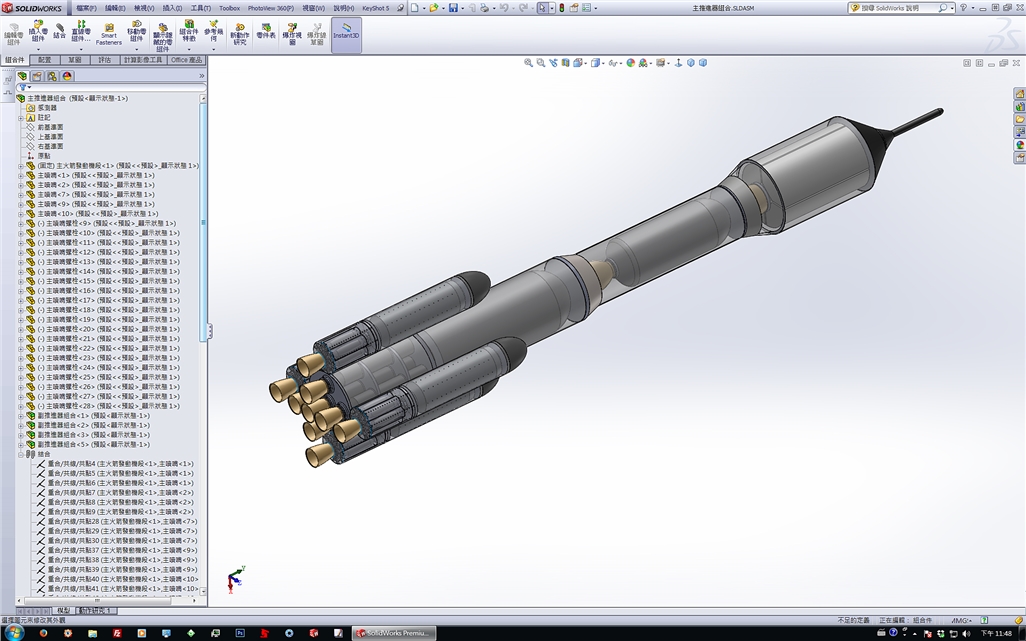Open the 檔案(F) menu
Viewport: 1026px width, 641px height.
click(x=86, y=8)
